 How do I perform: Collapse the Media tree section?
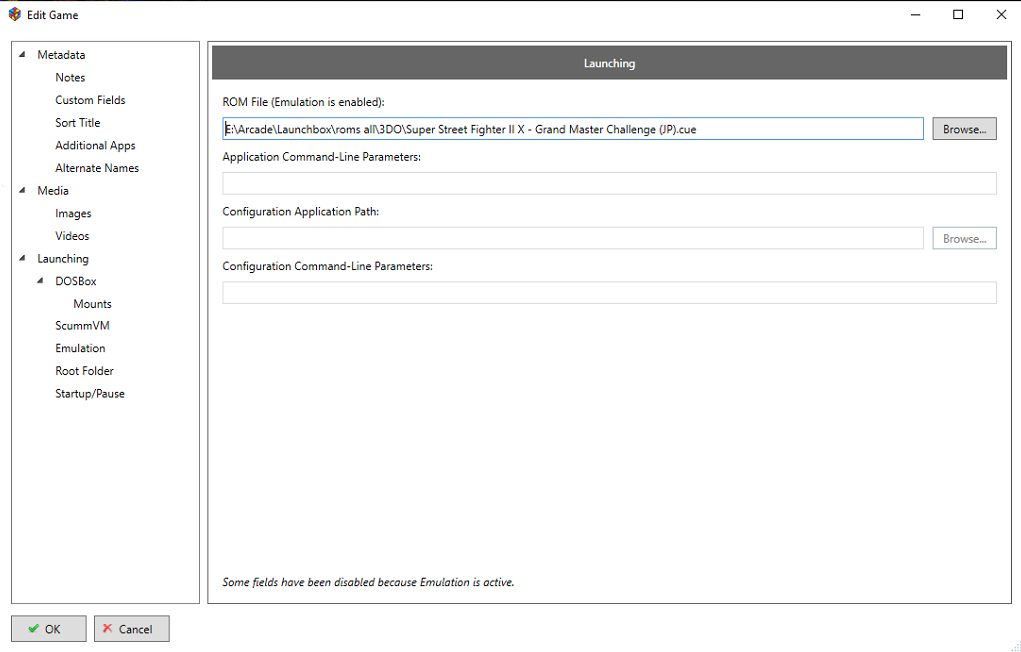[x=23, y=190]
